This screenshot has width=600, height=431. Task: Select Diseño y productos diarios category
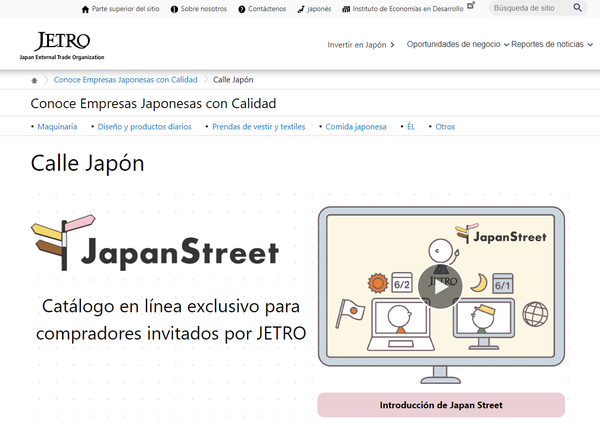[144, 127]
